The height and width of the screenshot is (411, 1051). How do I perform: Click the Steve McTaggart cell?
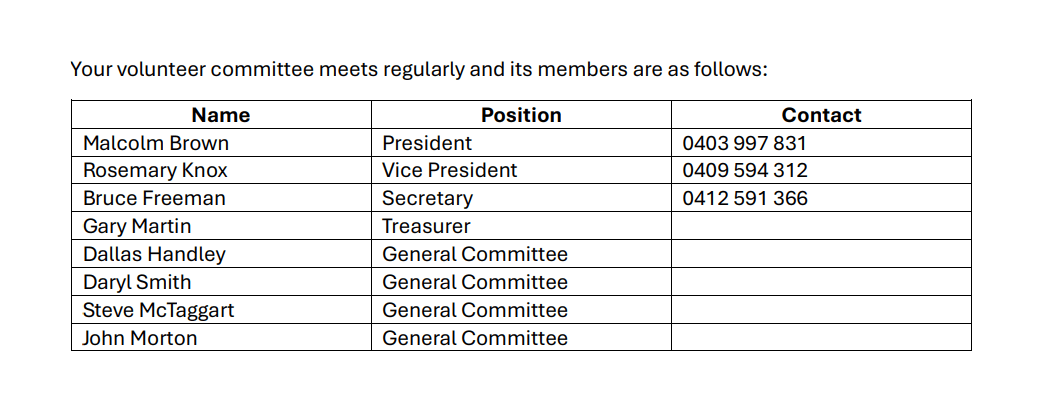tap(158, 310)
